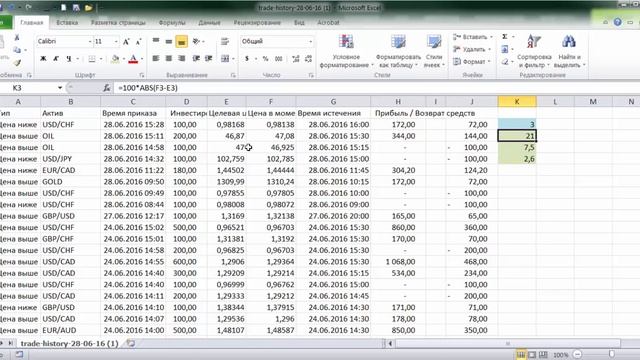The width and height of the screenshot is (640, 360).
Task: Open the Вставить cells dropdown
Action: tap(473, 37)
